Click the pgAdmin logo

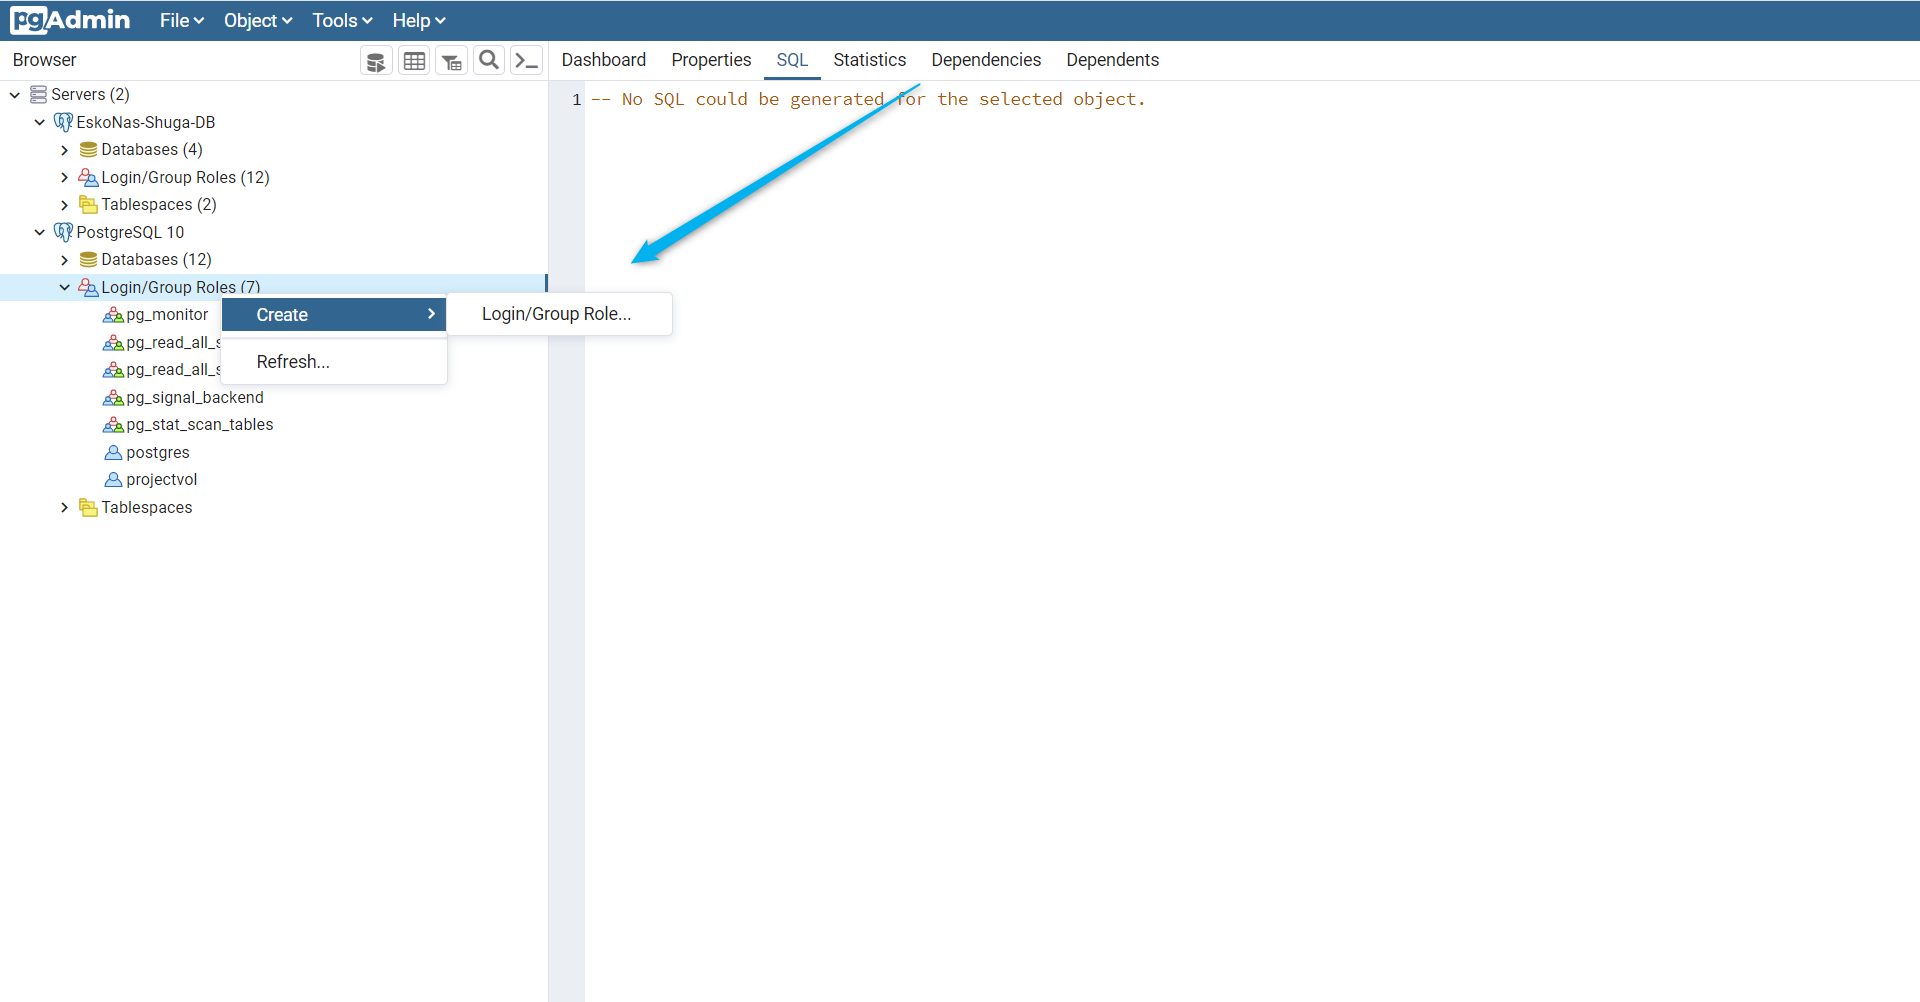(x=70, y=20)
